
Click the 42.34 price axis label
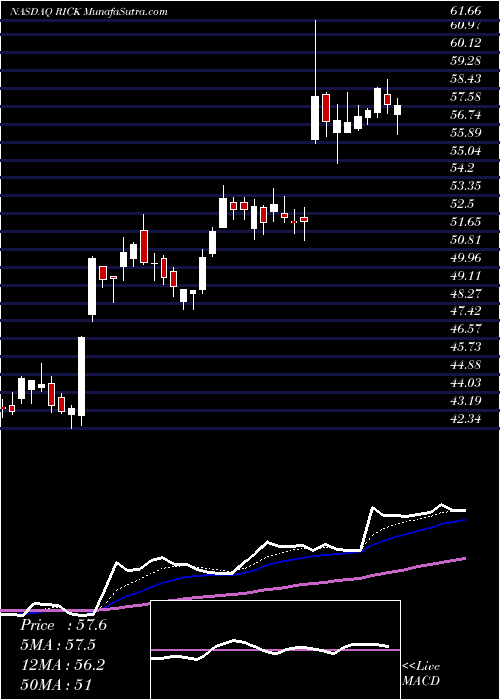466,419
